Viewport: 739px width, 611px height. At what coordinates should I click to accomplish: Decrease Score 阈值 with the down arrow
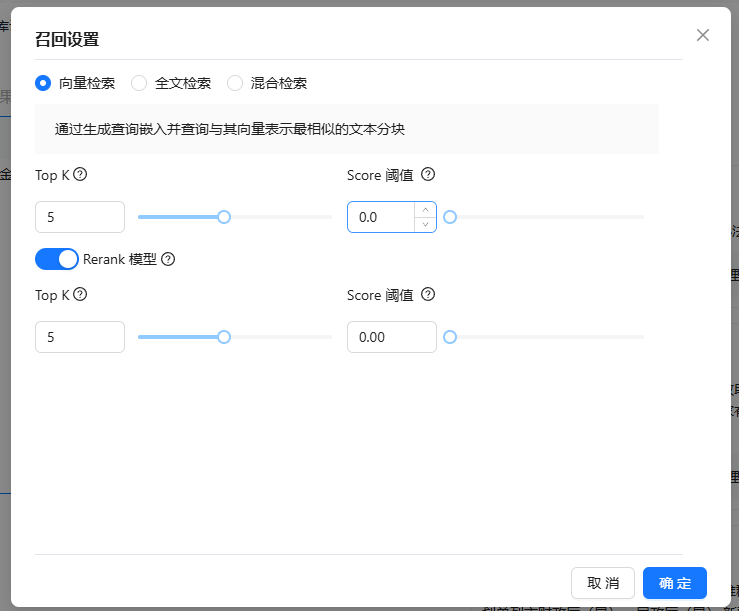point(426,224)
